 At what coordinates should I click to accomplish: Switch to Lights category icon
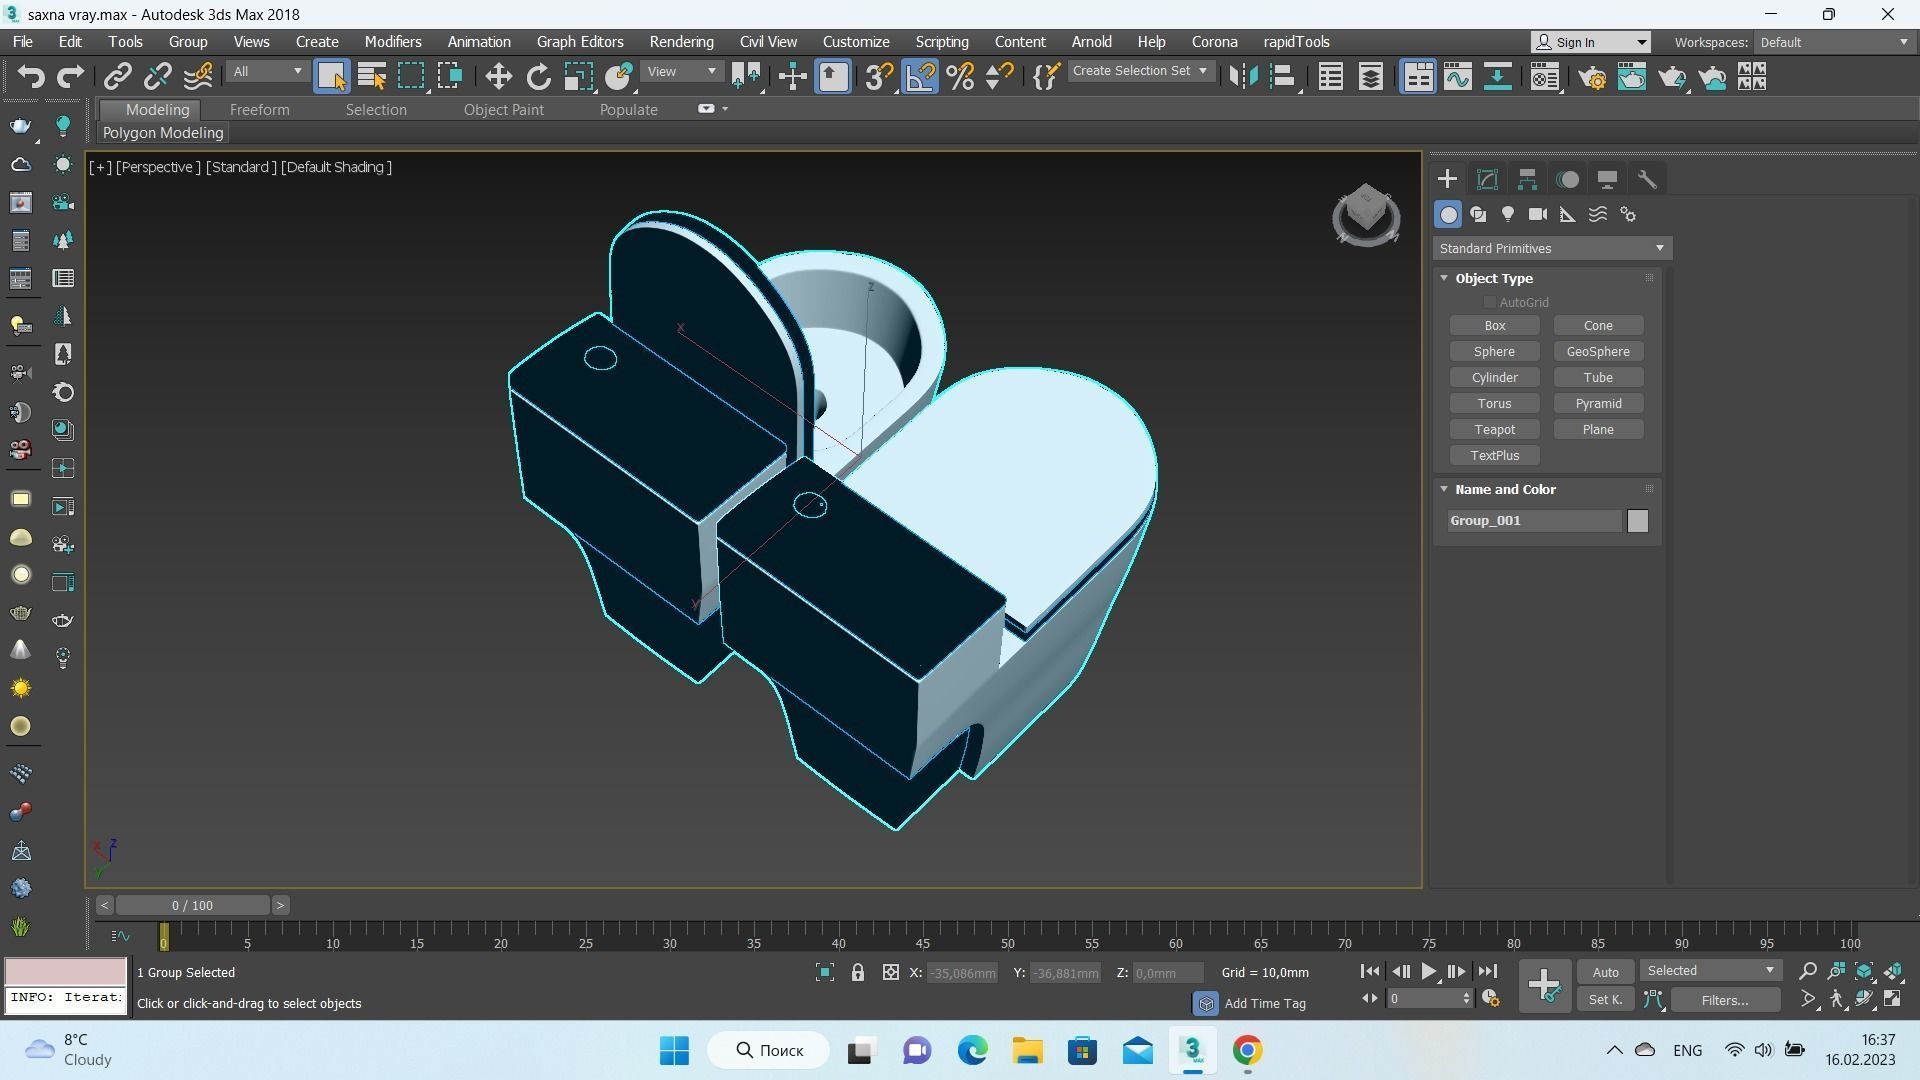1508,215
